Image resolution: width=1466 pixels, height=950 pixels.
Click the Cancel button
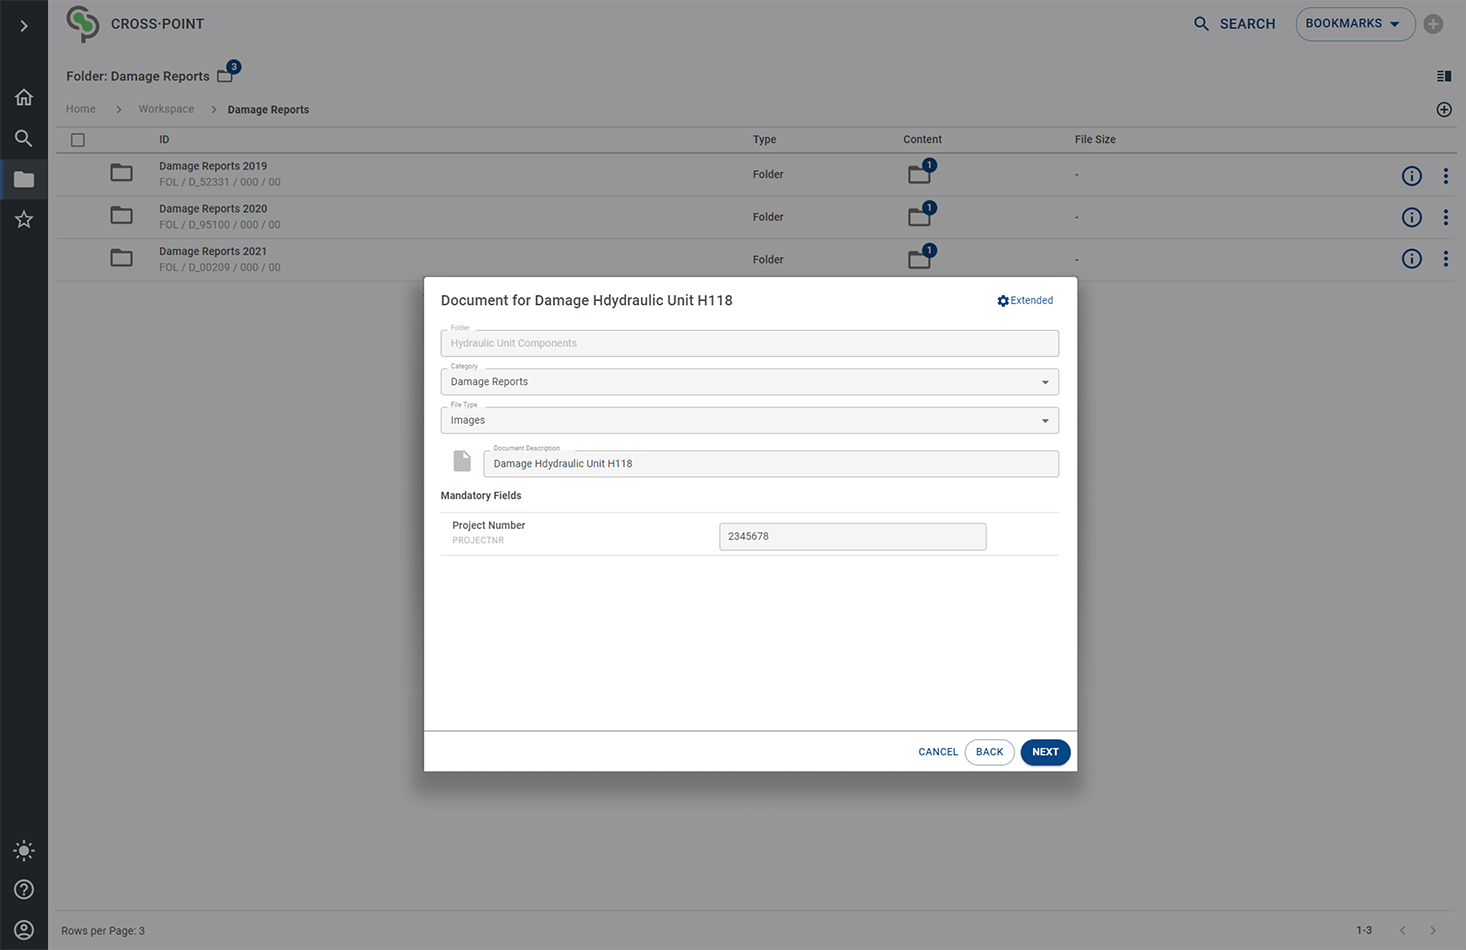click(937, 752)
